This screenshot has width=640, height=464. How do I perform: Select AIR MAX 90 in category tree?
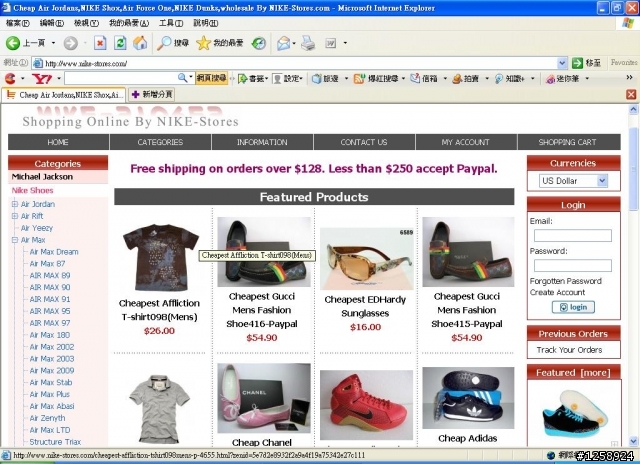tap(50, 287)
